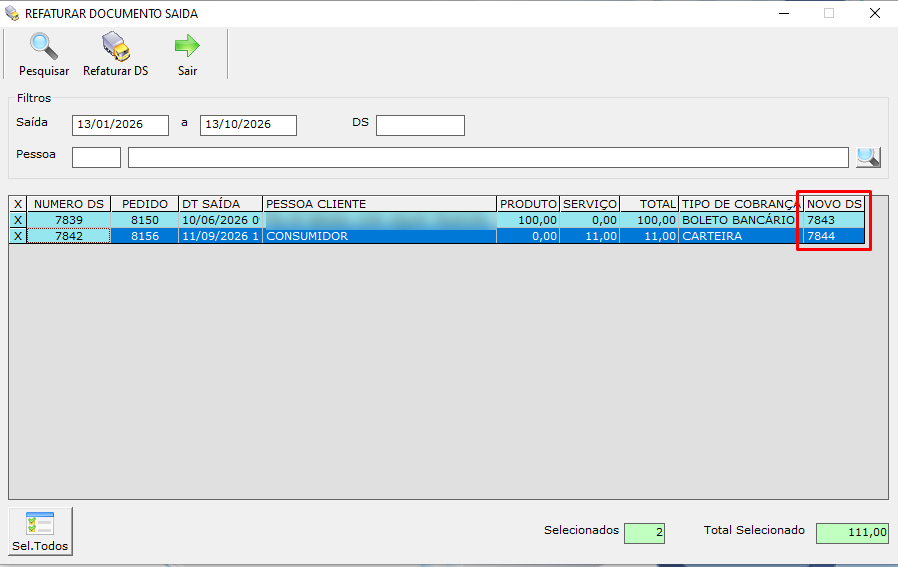Click the X column header
The width and height of the screenshot is (898, 567).
[x=18, y=204]
